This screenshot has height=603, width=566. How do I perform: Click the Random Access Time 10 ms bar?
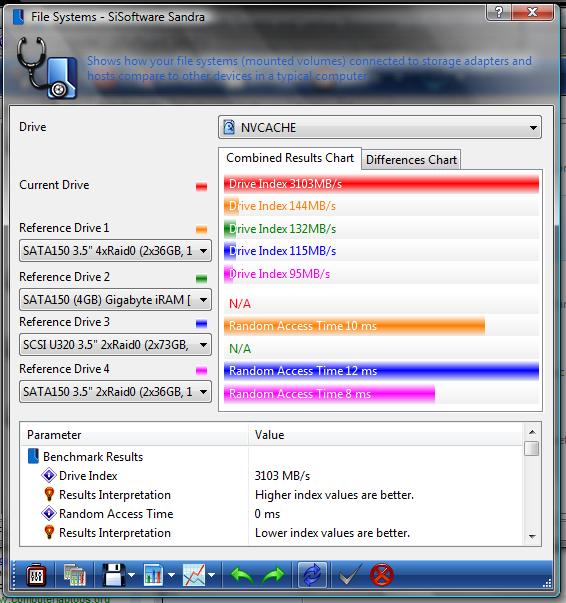click(x=355, y=326)
